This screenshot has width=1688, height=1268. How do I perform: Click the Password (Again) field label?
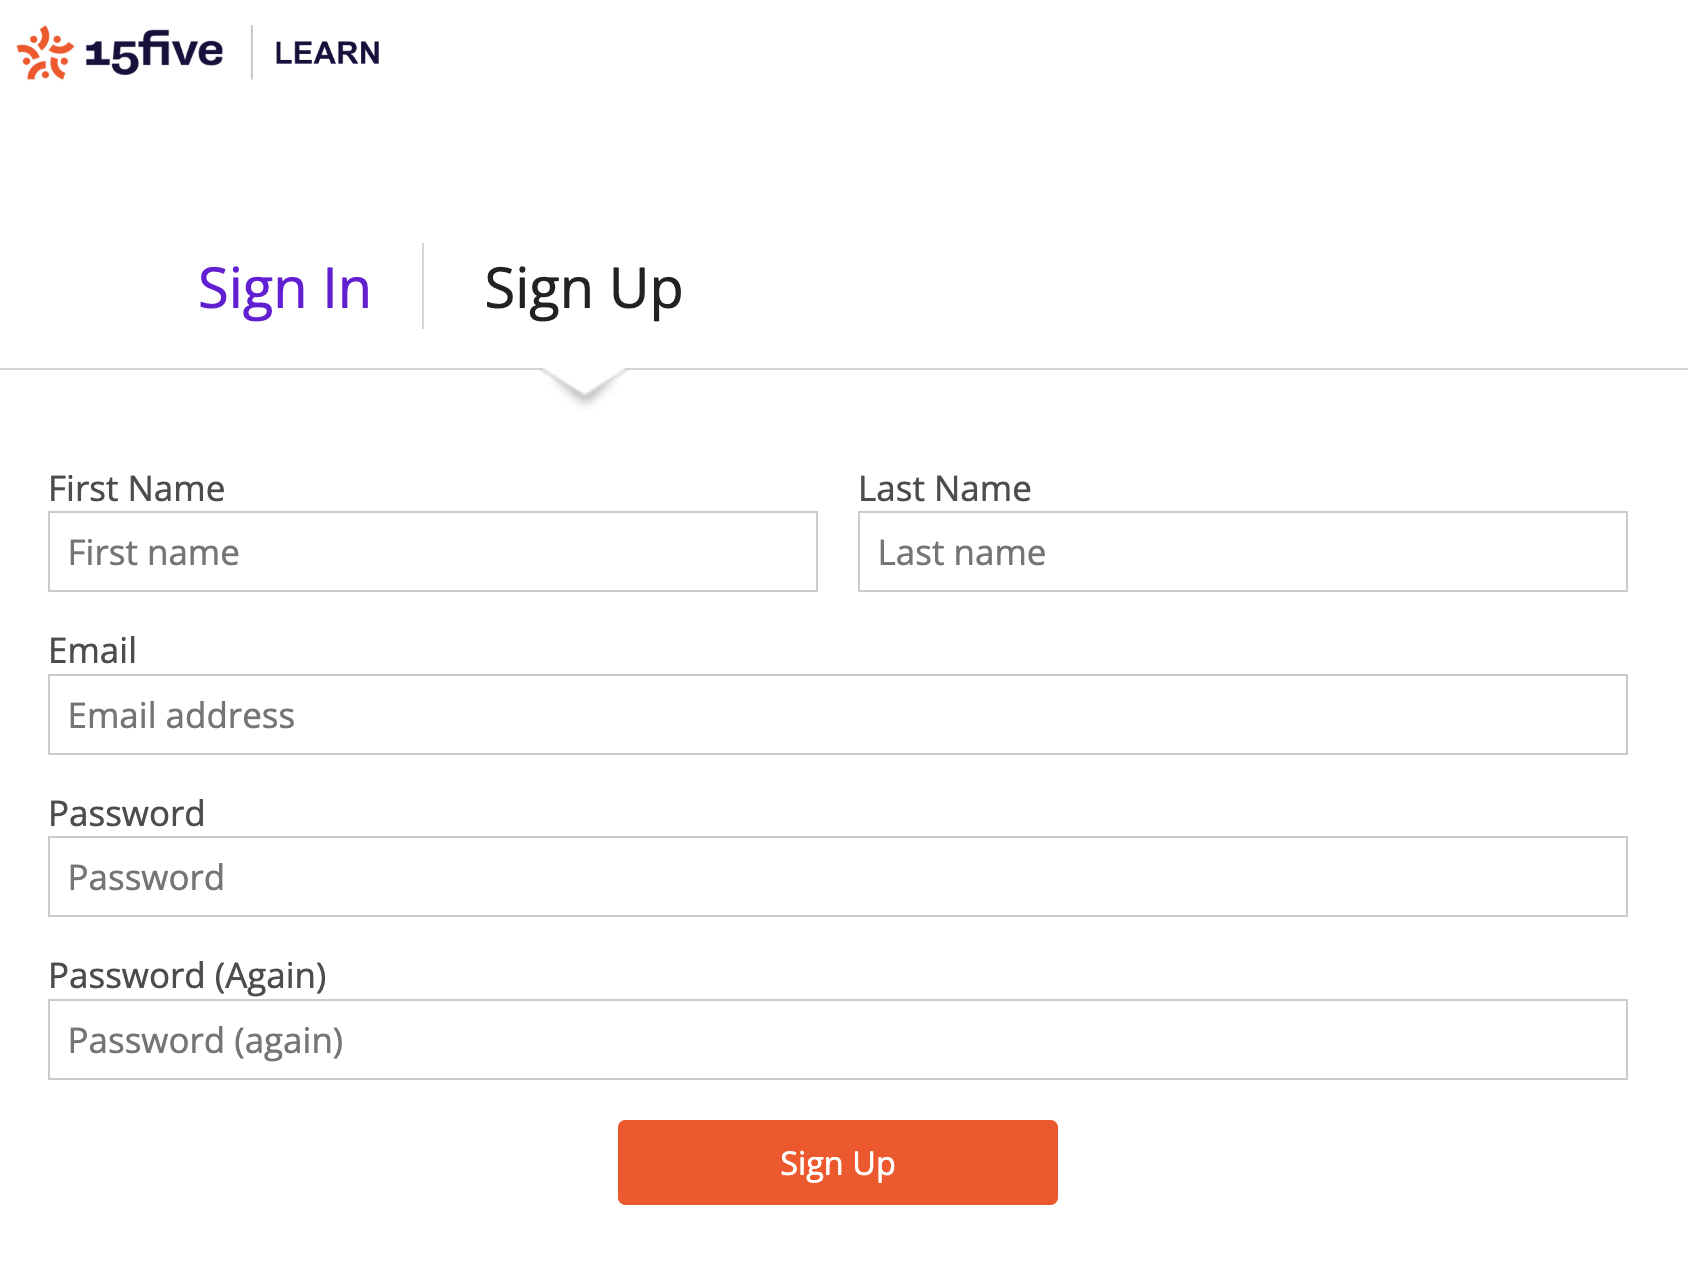(188, 976)
